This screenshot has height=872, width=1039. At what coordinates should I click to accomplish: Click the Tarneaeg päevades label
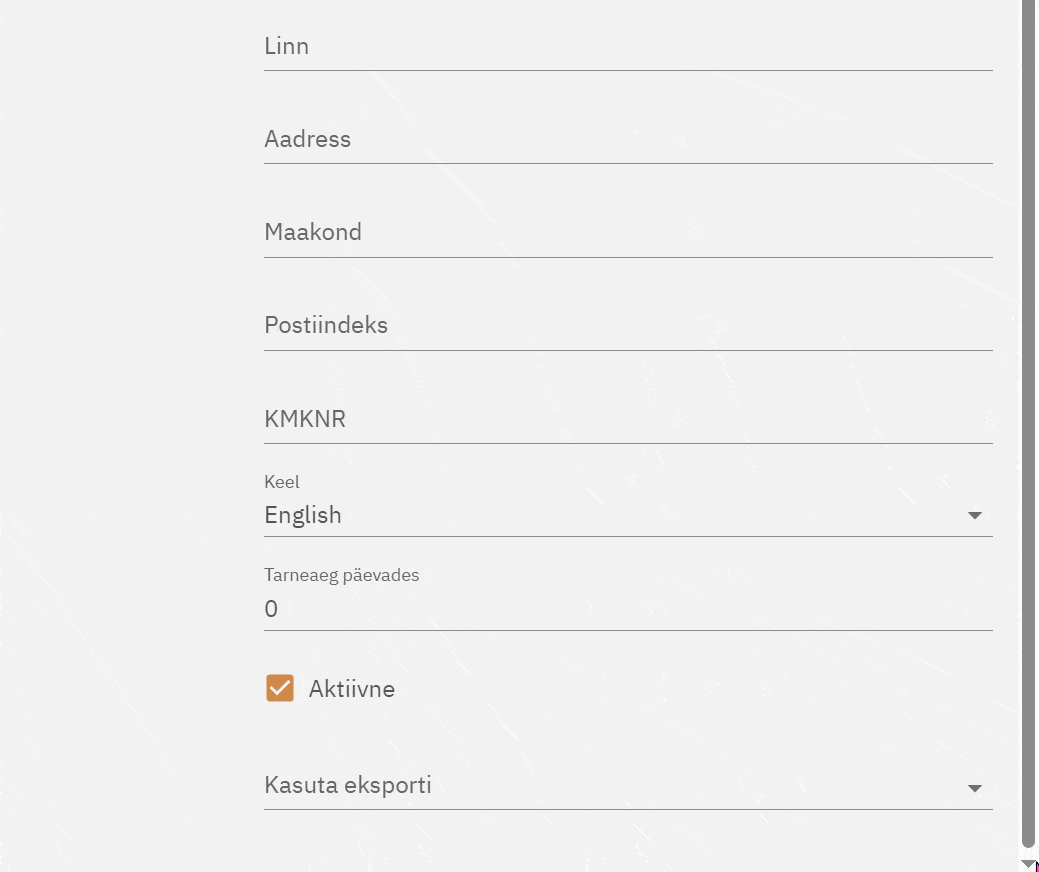click(x=342, y=575)
